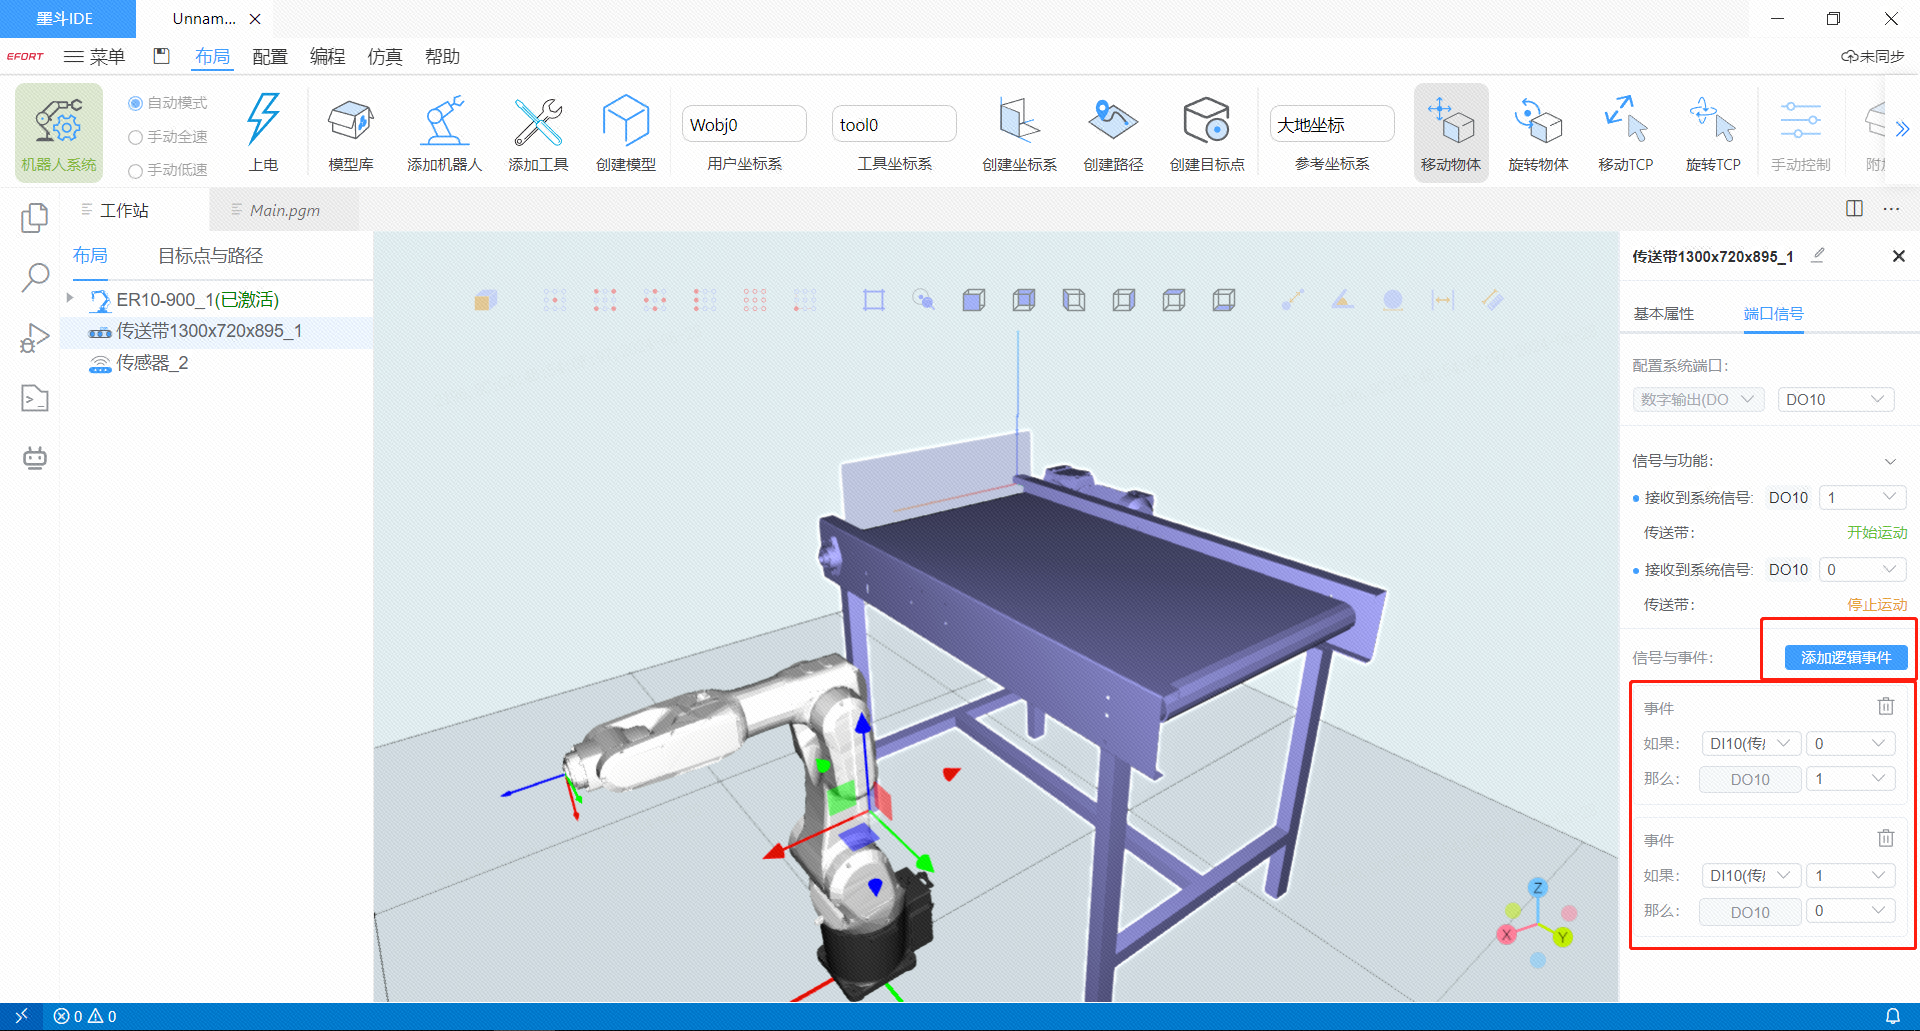Select Manual Low Speed (手动低速) radio button
Viewport: 1920px width, 1031px height.
coord(136,171)
